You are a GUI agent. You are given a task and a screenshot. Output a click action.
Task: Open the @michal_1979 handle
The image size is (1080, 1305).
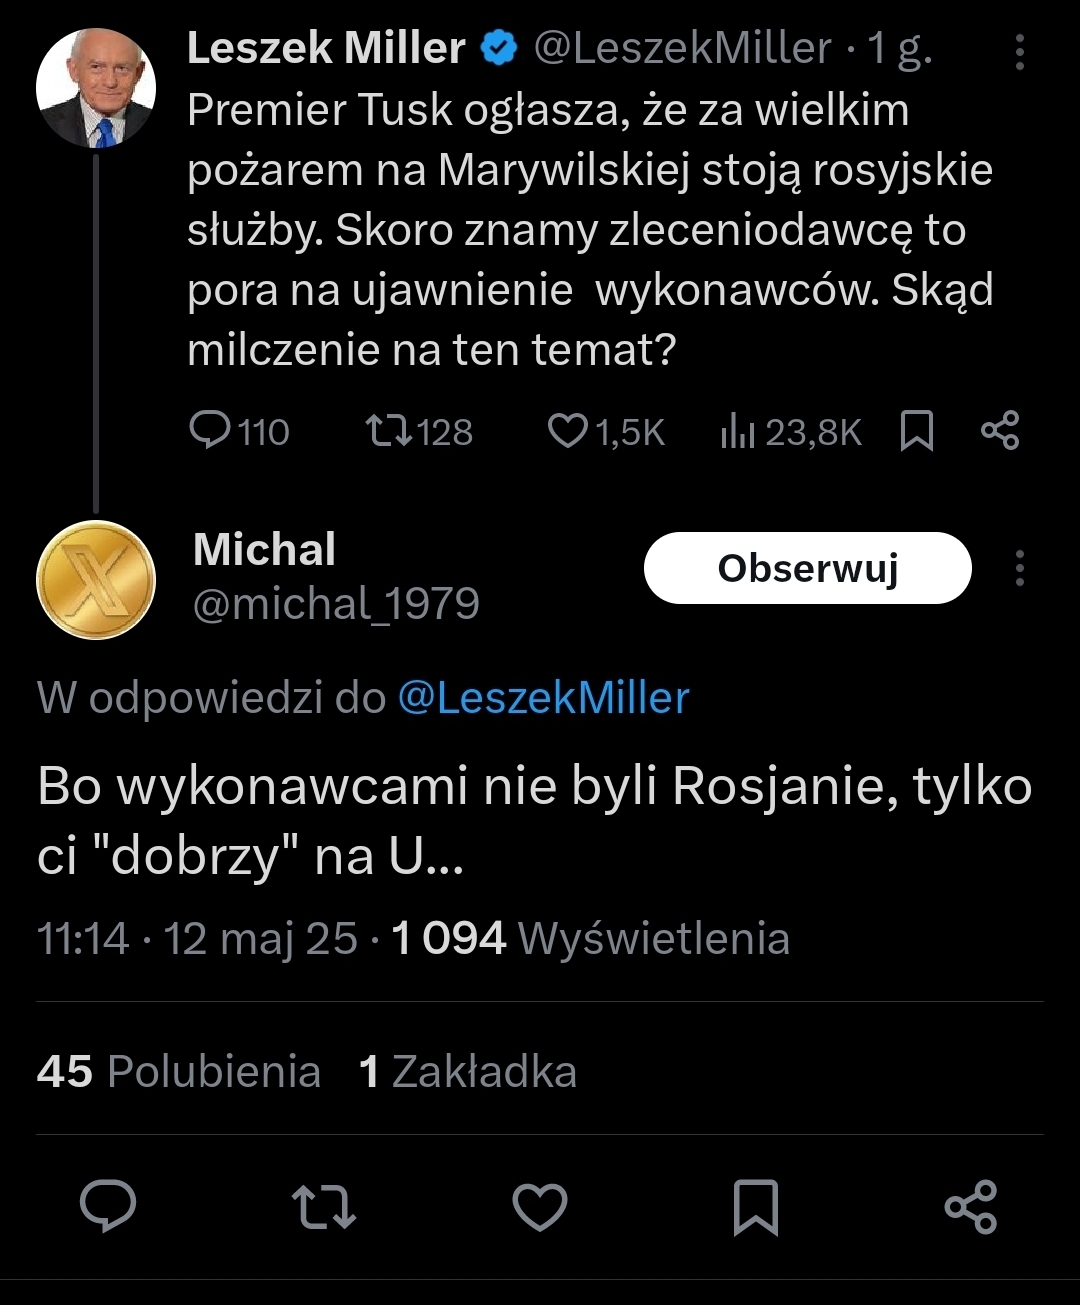click(x=336, y=604)
